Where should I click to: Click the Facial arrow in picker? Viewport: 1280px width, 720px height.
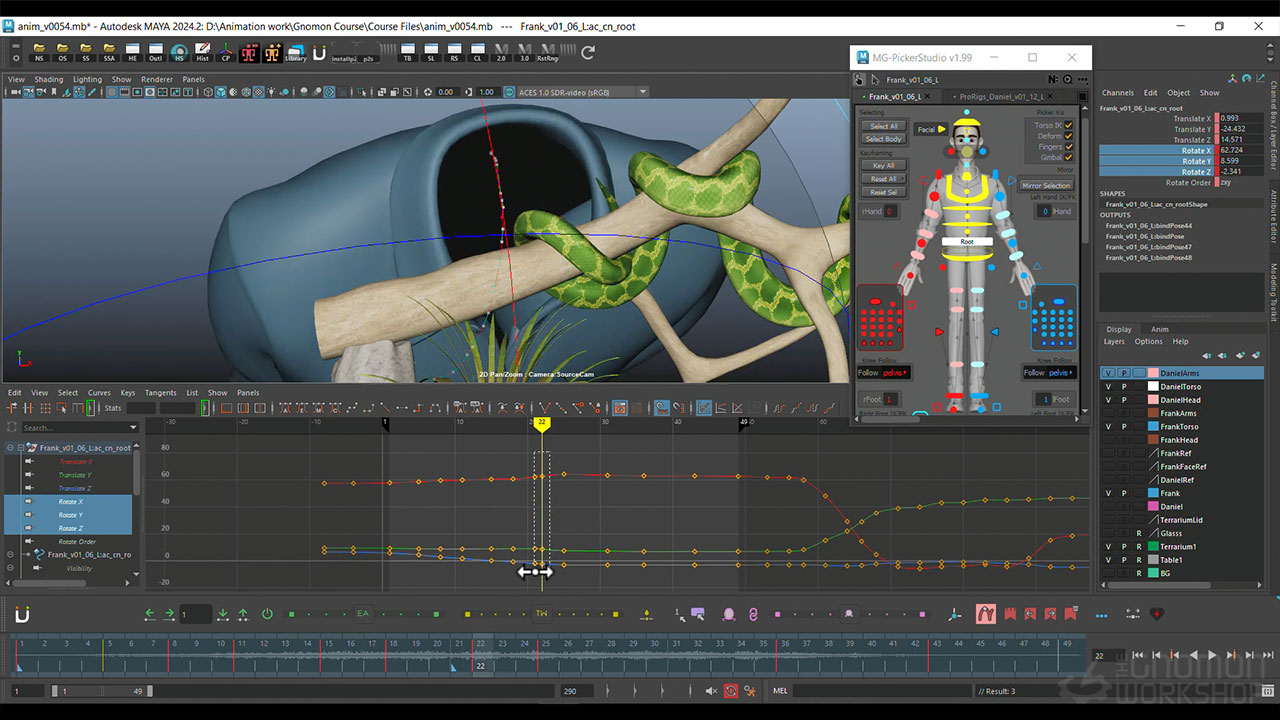[942, 129]
